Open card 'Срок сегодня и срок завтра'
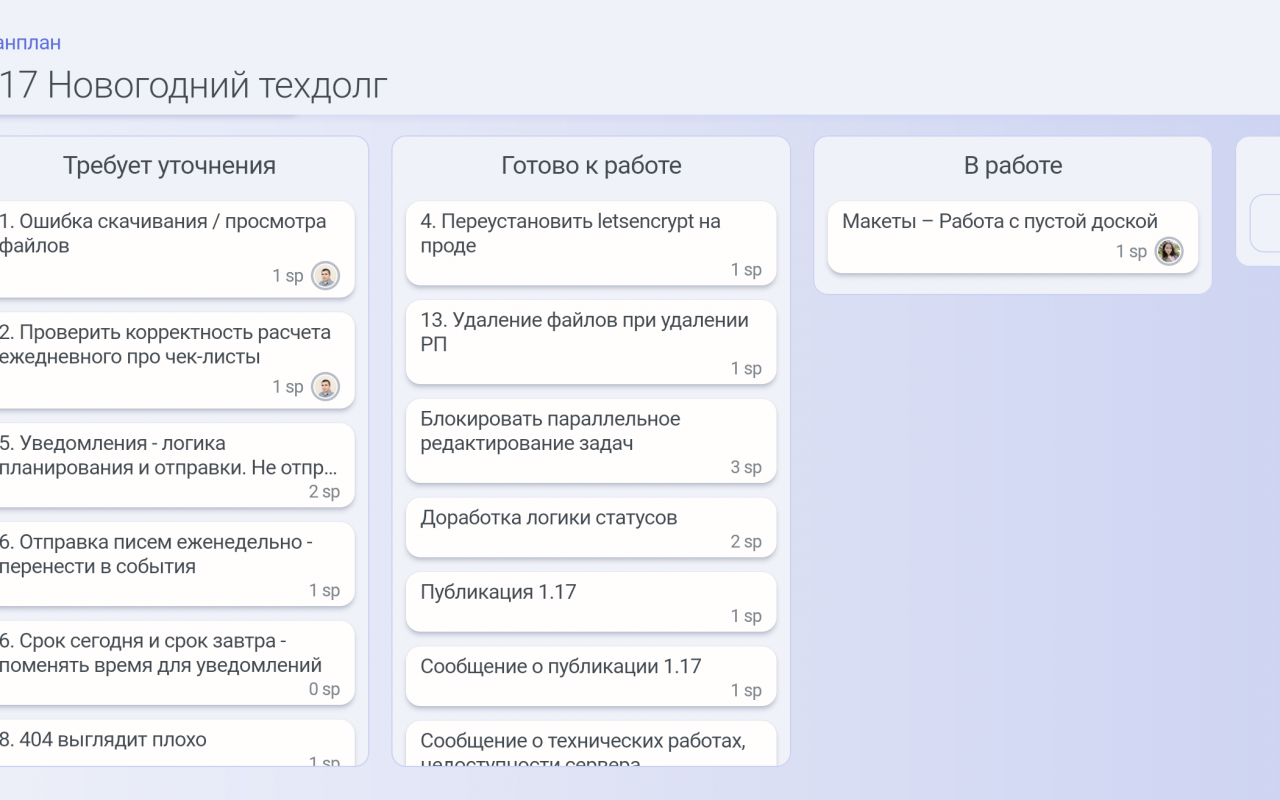The width and height of the screenshot is (1280, 800). [x=177, y=663]
